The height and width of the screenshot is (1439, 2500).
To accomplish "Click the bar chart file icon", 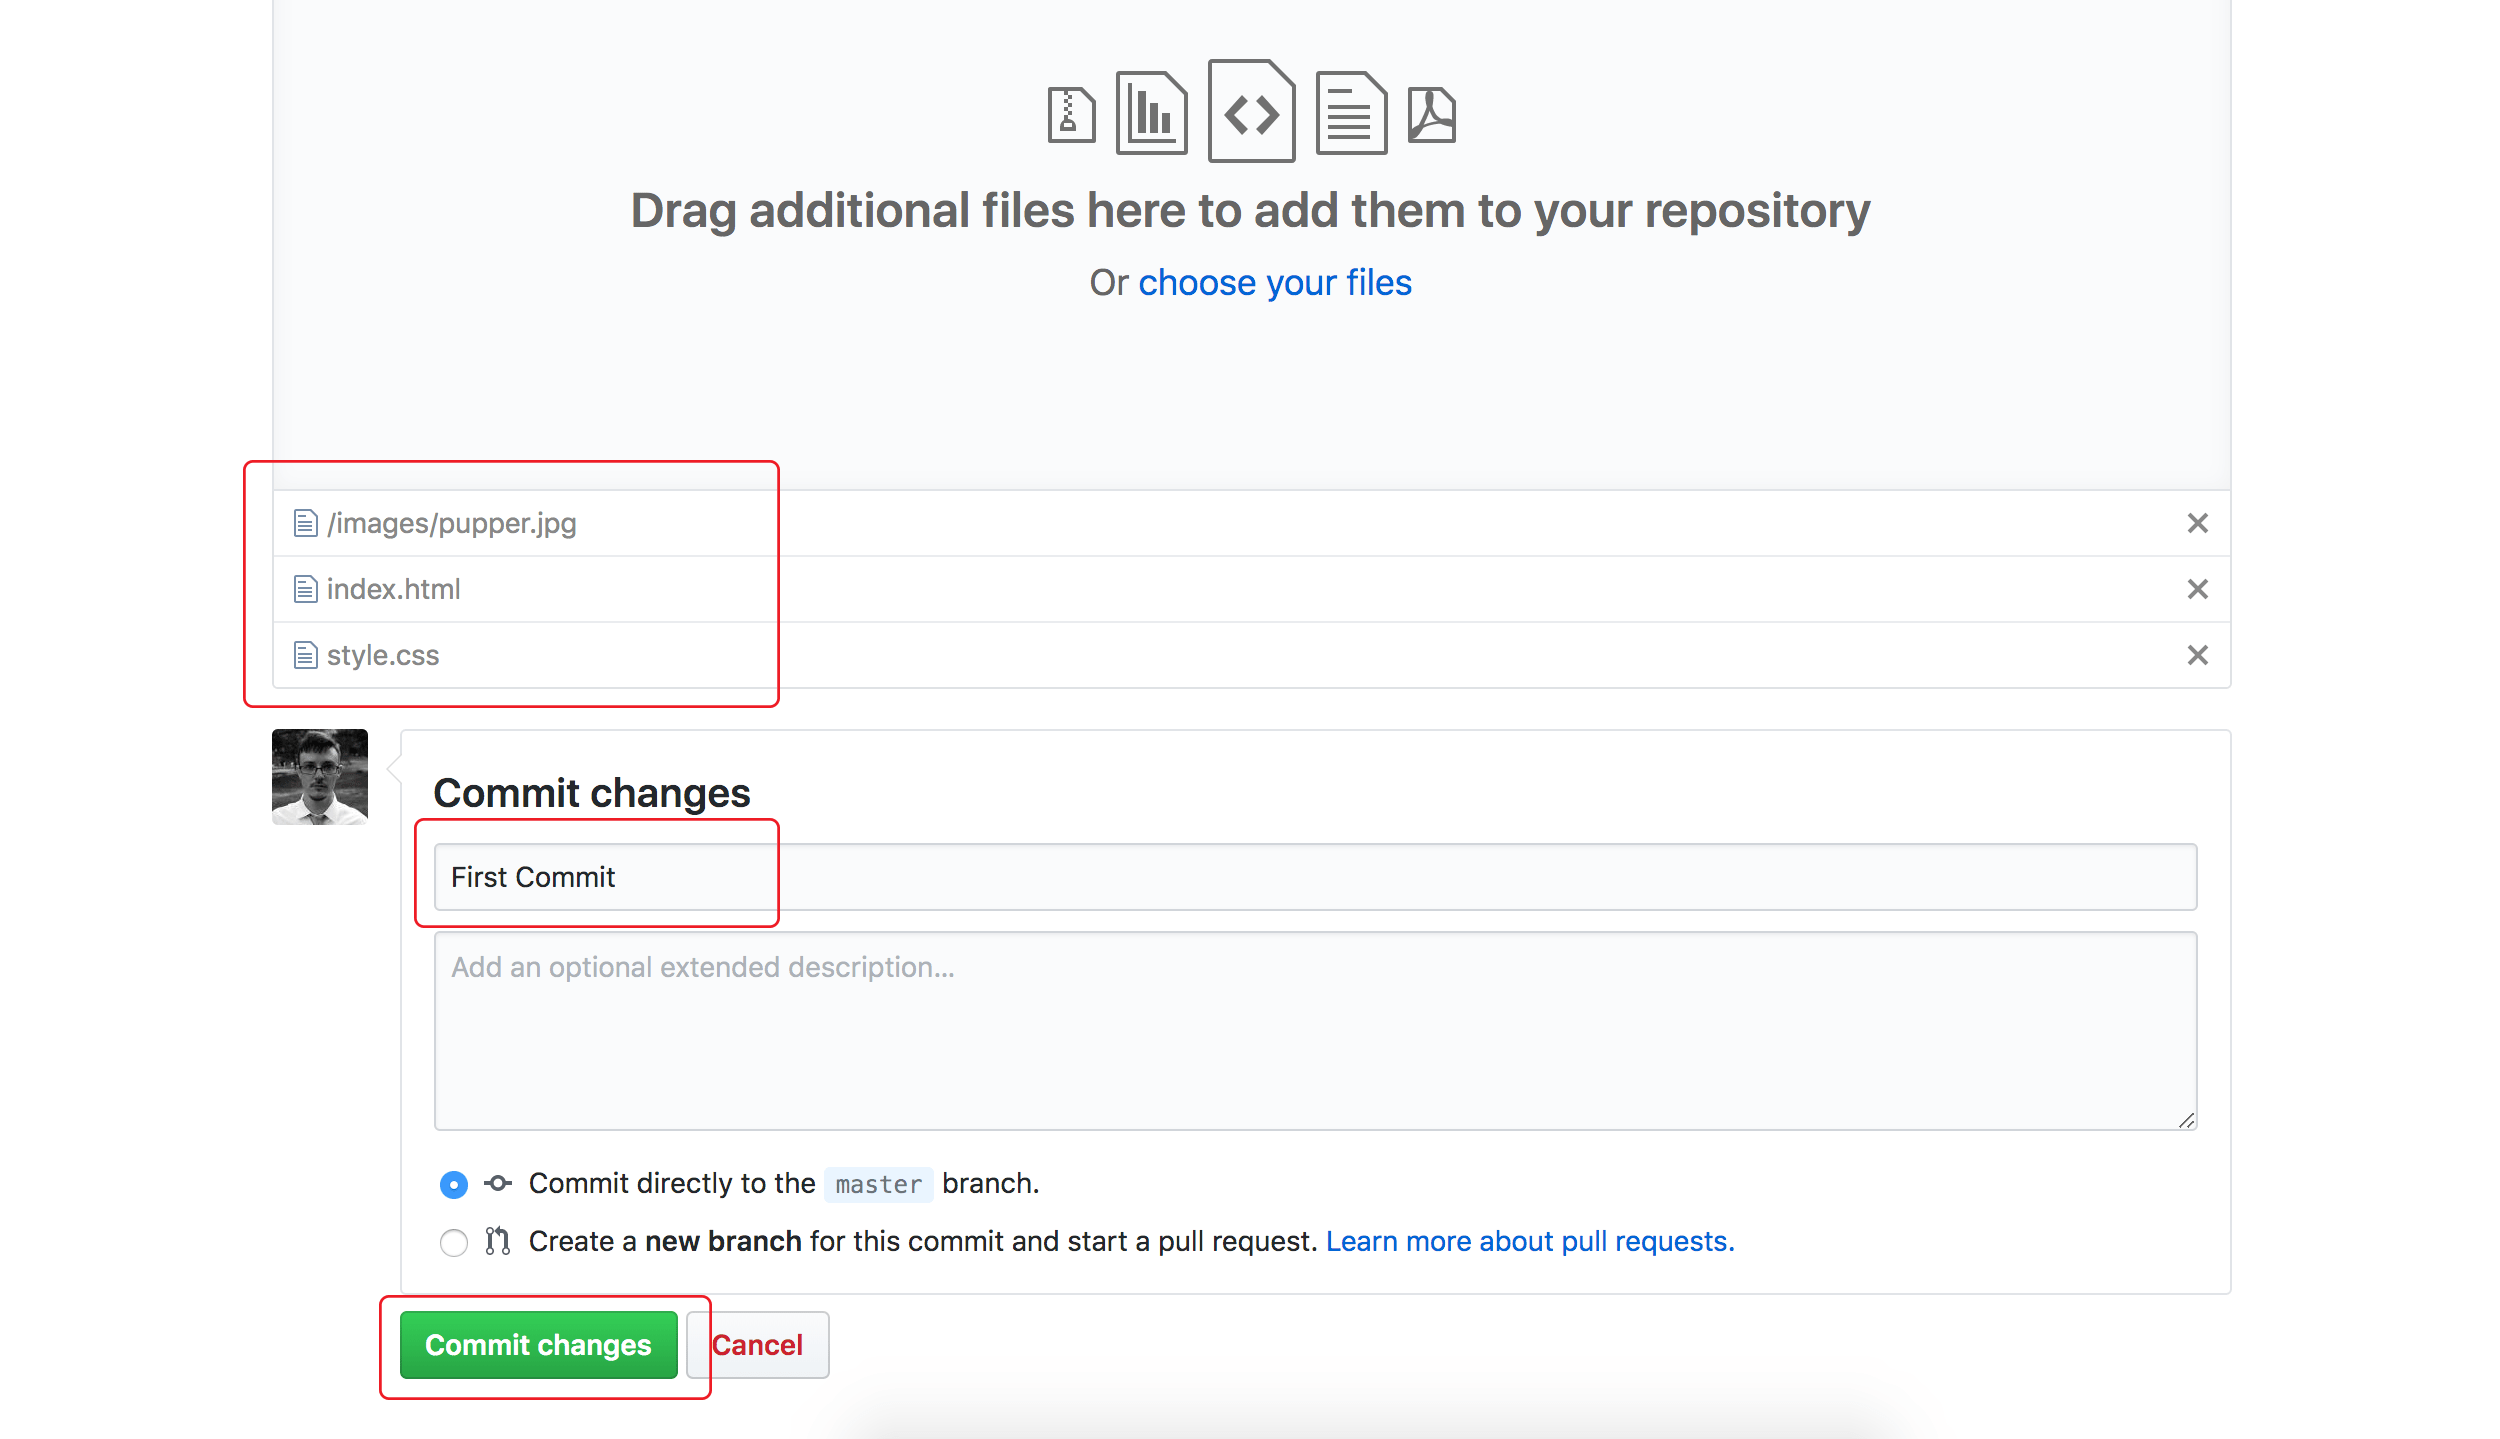I will pos(1151,113).
